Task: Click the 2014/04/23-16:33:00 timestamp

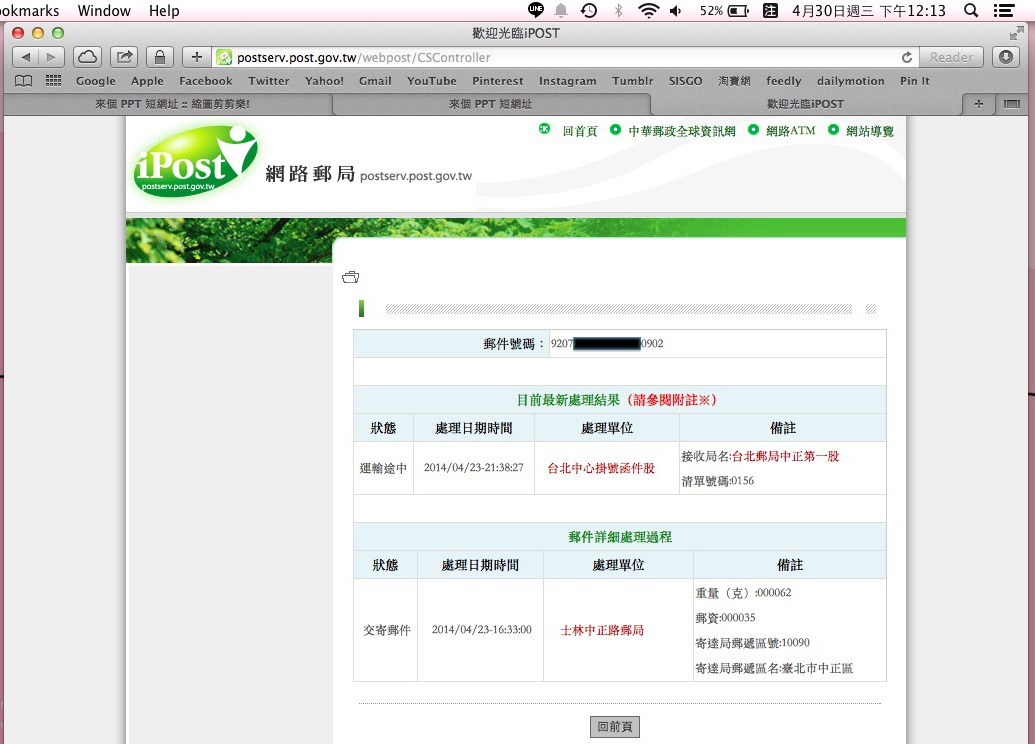Action: [x=482, y=630]
